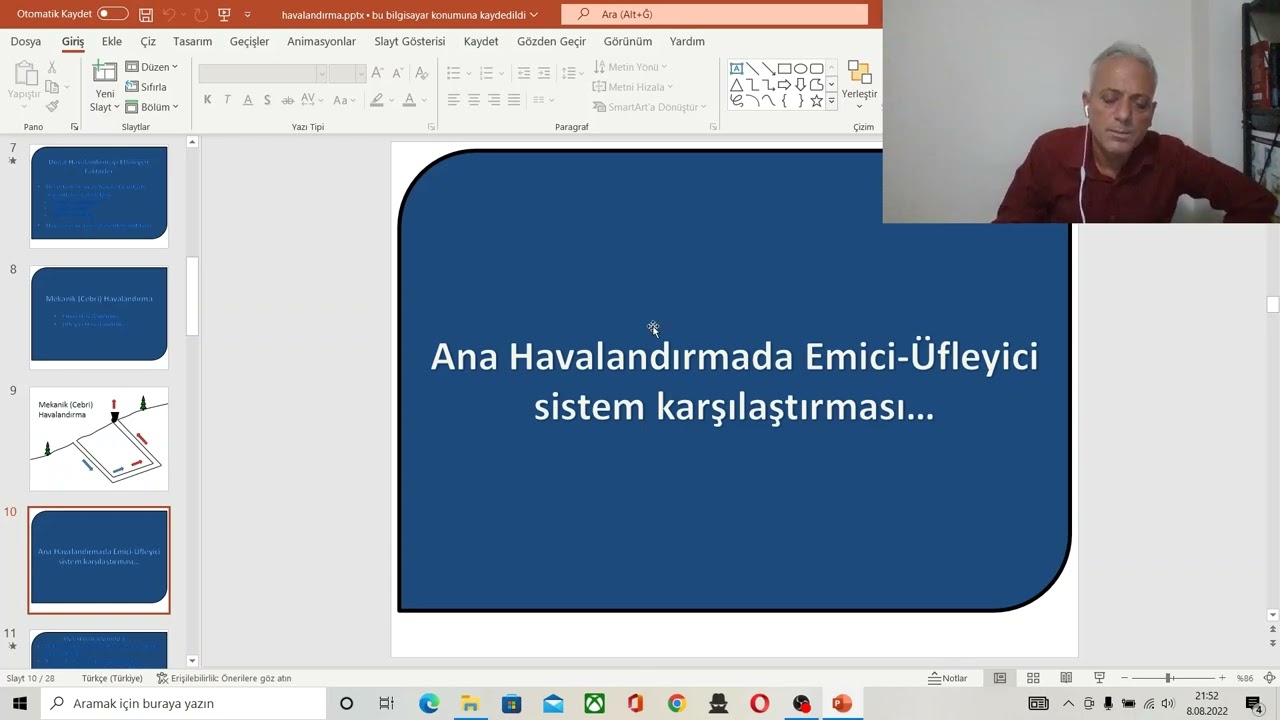Click the font color A button

(x=408, y=100)
